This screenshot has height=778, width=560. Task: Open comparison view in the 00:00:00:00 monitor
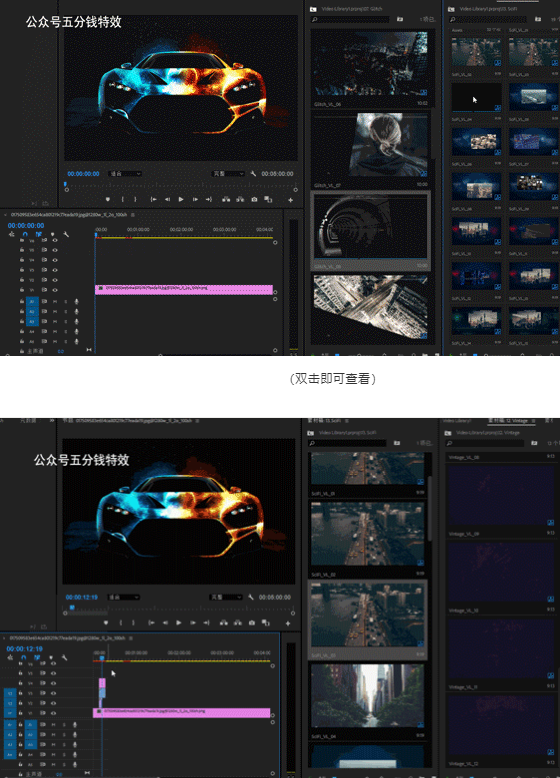[x=268, y=199]
